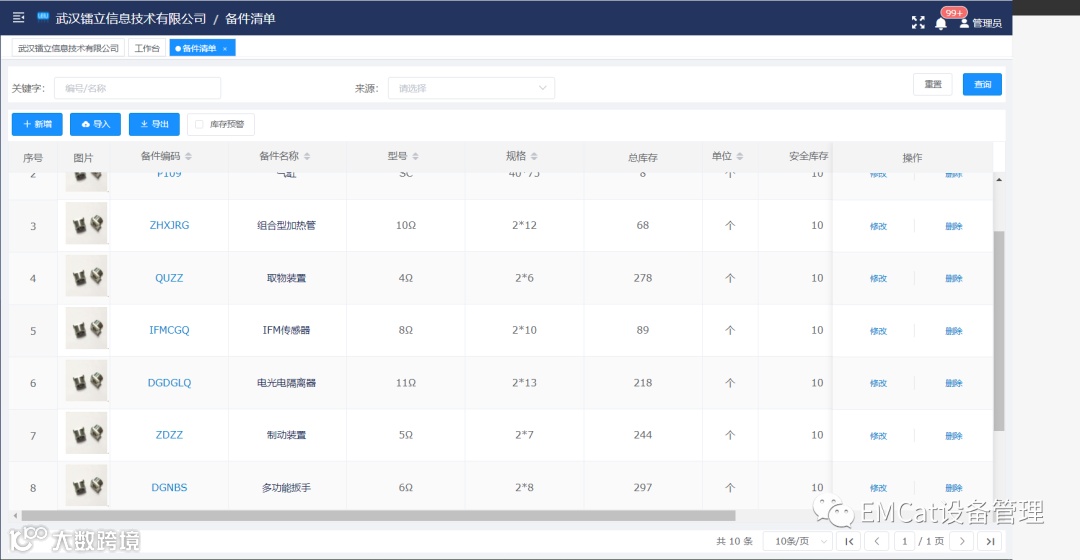Click 修改 for the 电光电隔离器 row
1080x560 pixels.
pos(878,383)
